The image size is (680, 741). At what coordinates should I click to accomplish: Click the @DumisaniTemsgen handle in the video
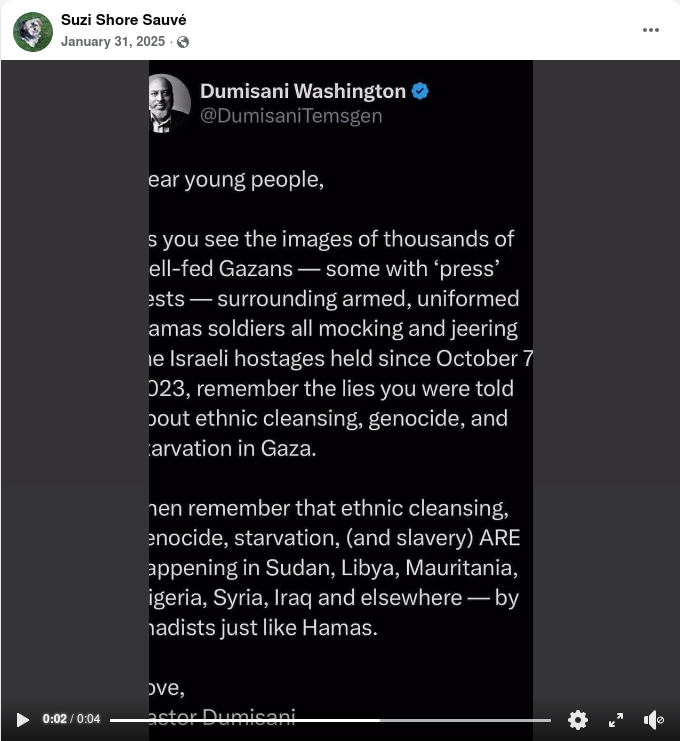291,116
